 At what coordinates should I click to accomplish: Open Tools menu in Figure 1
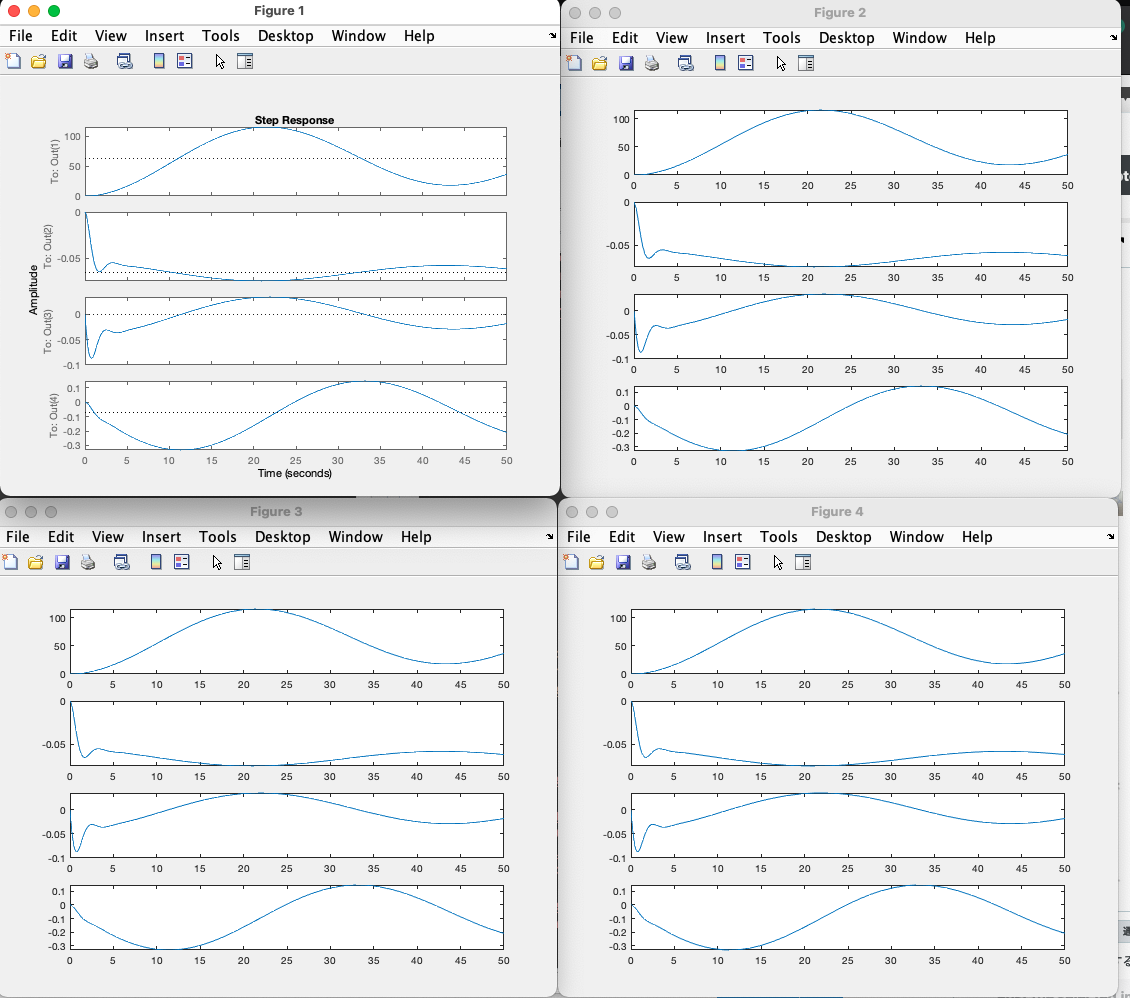pos(221,36)
